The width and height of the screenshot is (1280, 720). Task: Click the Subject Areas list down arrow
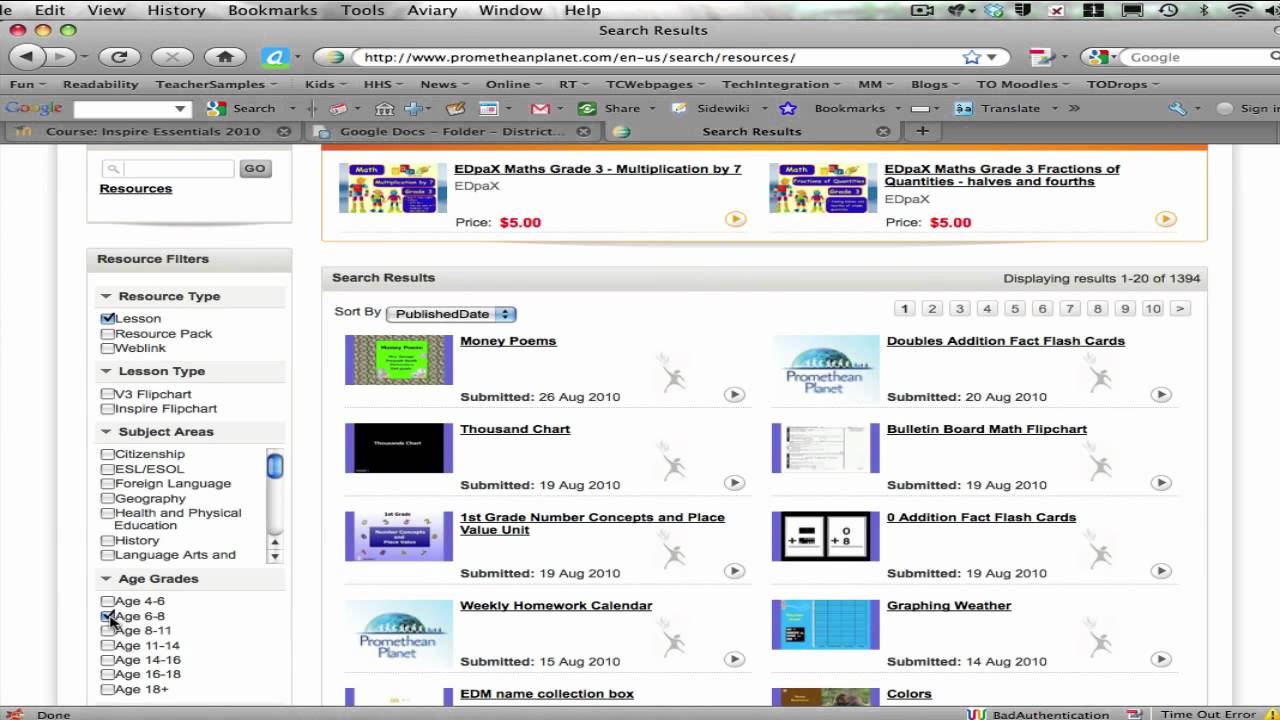[275, 555]
